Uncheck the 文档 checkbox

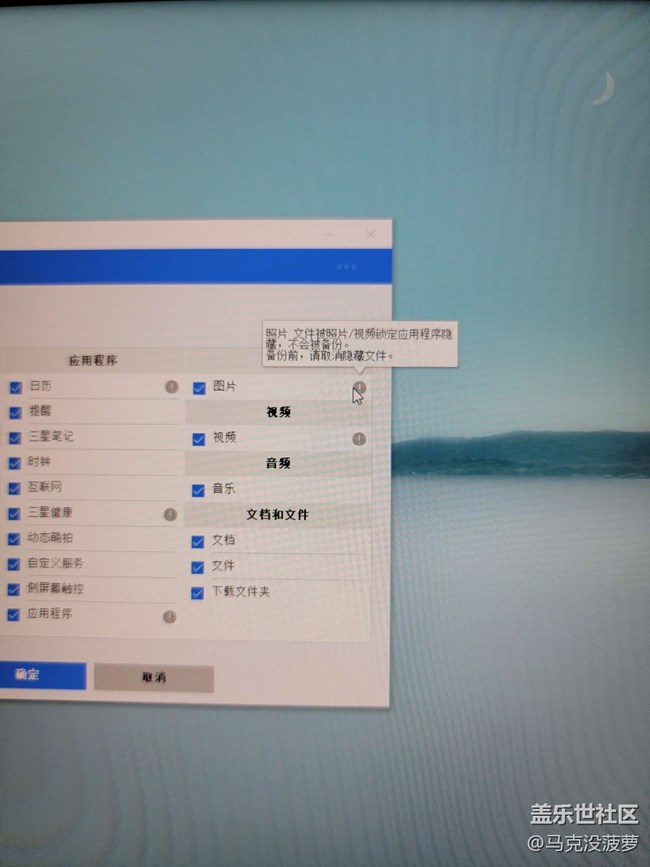(198, 541)
